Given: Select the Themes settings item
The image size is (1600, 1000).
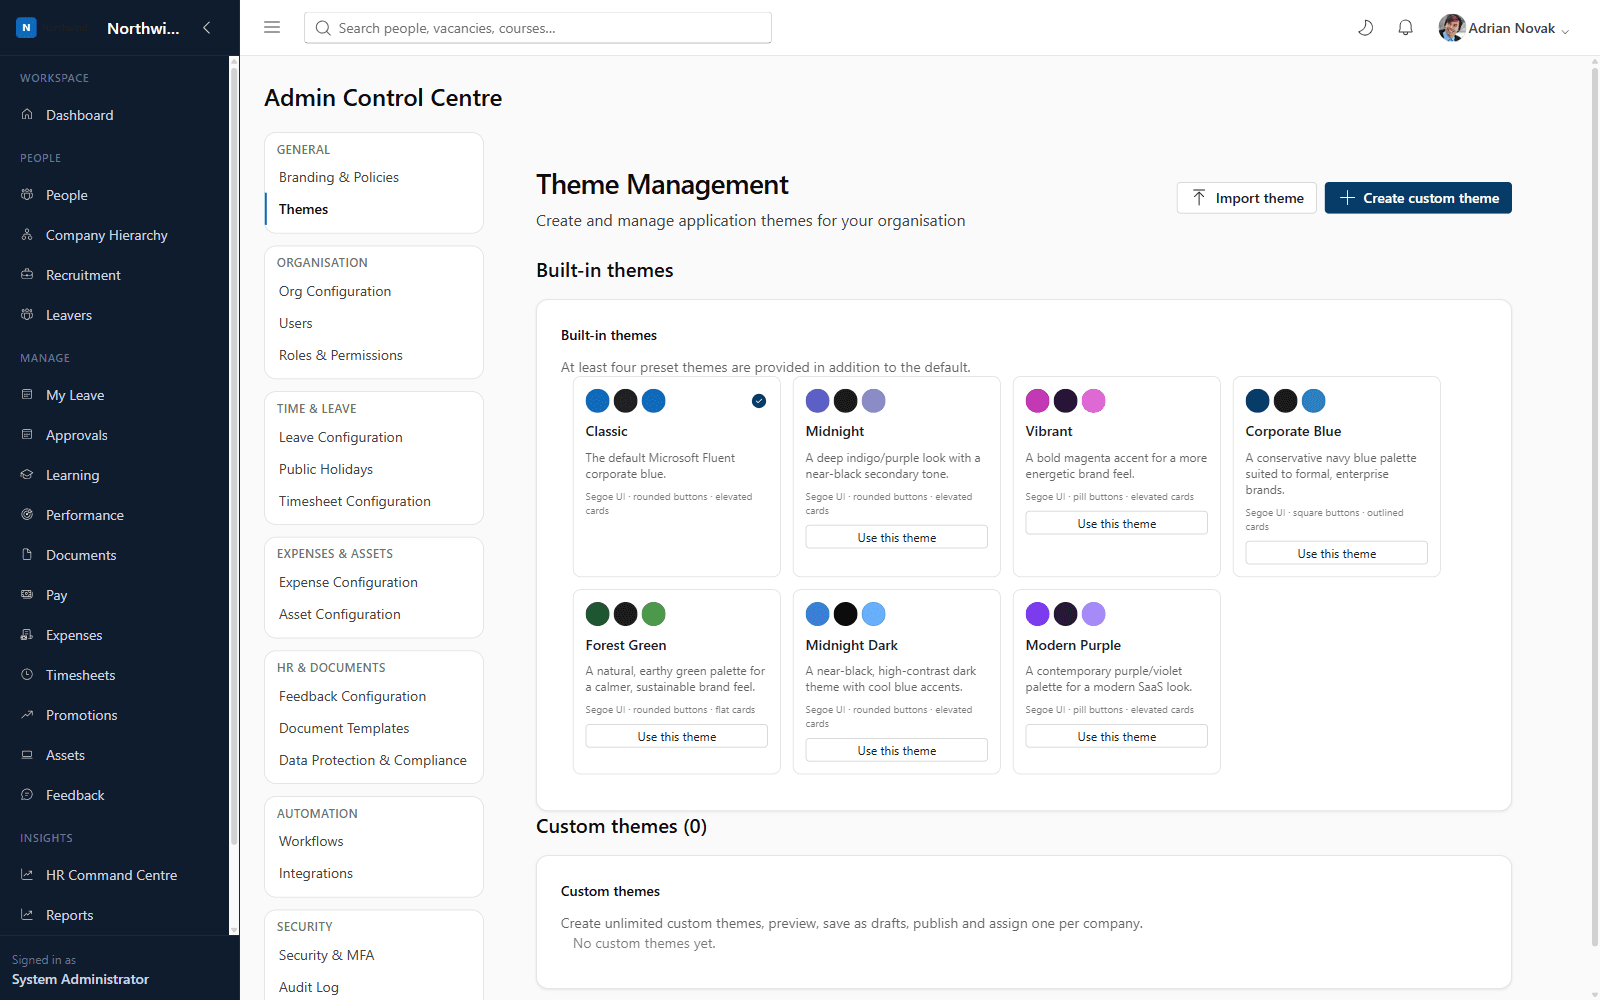Looking at the screenshot, I should pos(304,209).
